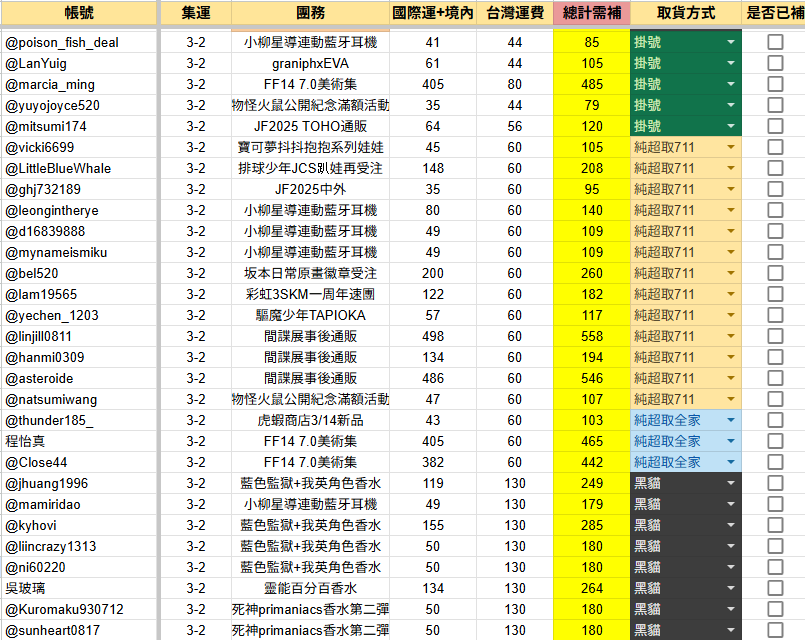Image resolution: width=805 pixels, height=640 pixels.
Task: Open pickup method dropdown for @ghj732189
Action: [731, 189]
